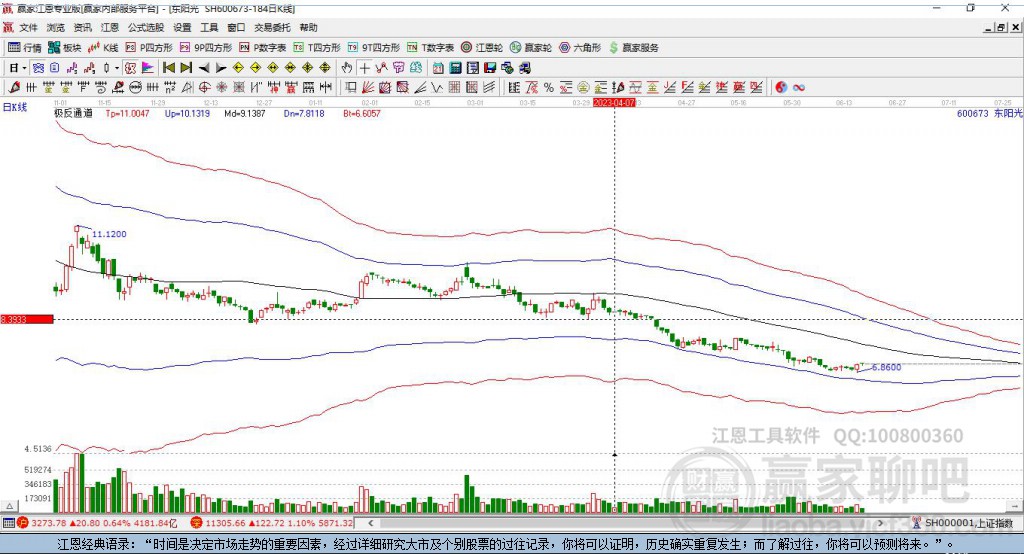The width and height of the screenshot is (1024, 554).
Task: Open the calculator icon
Action: (455, 68)
